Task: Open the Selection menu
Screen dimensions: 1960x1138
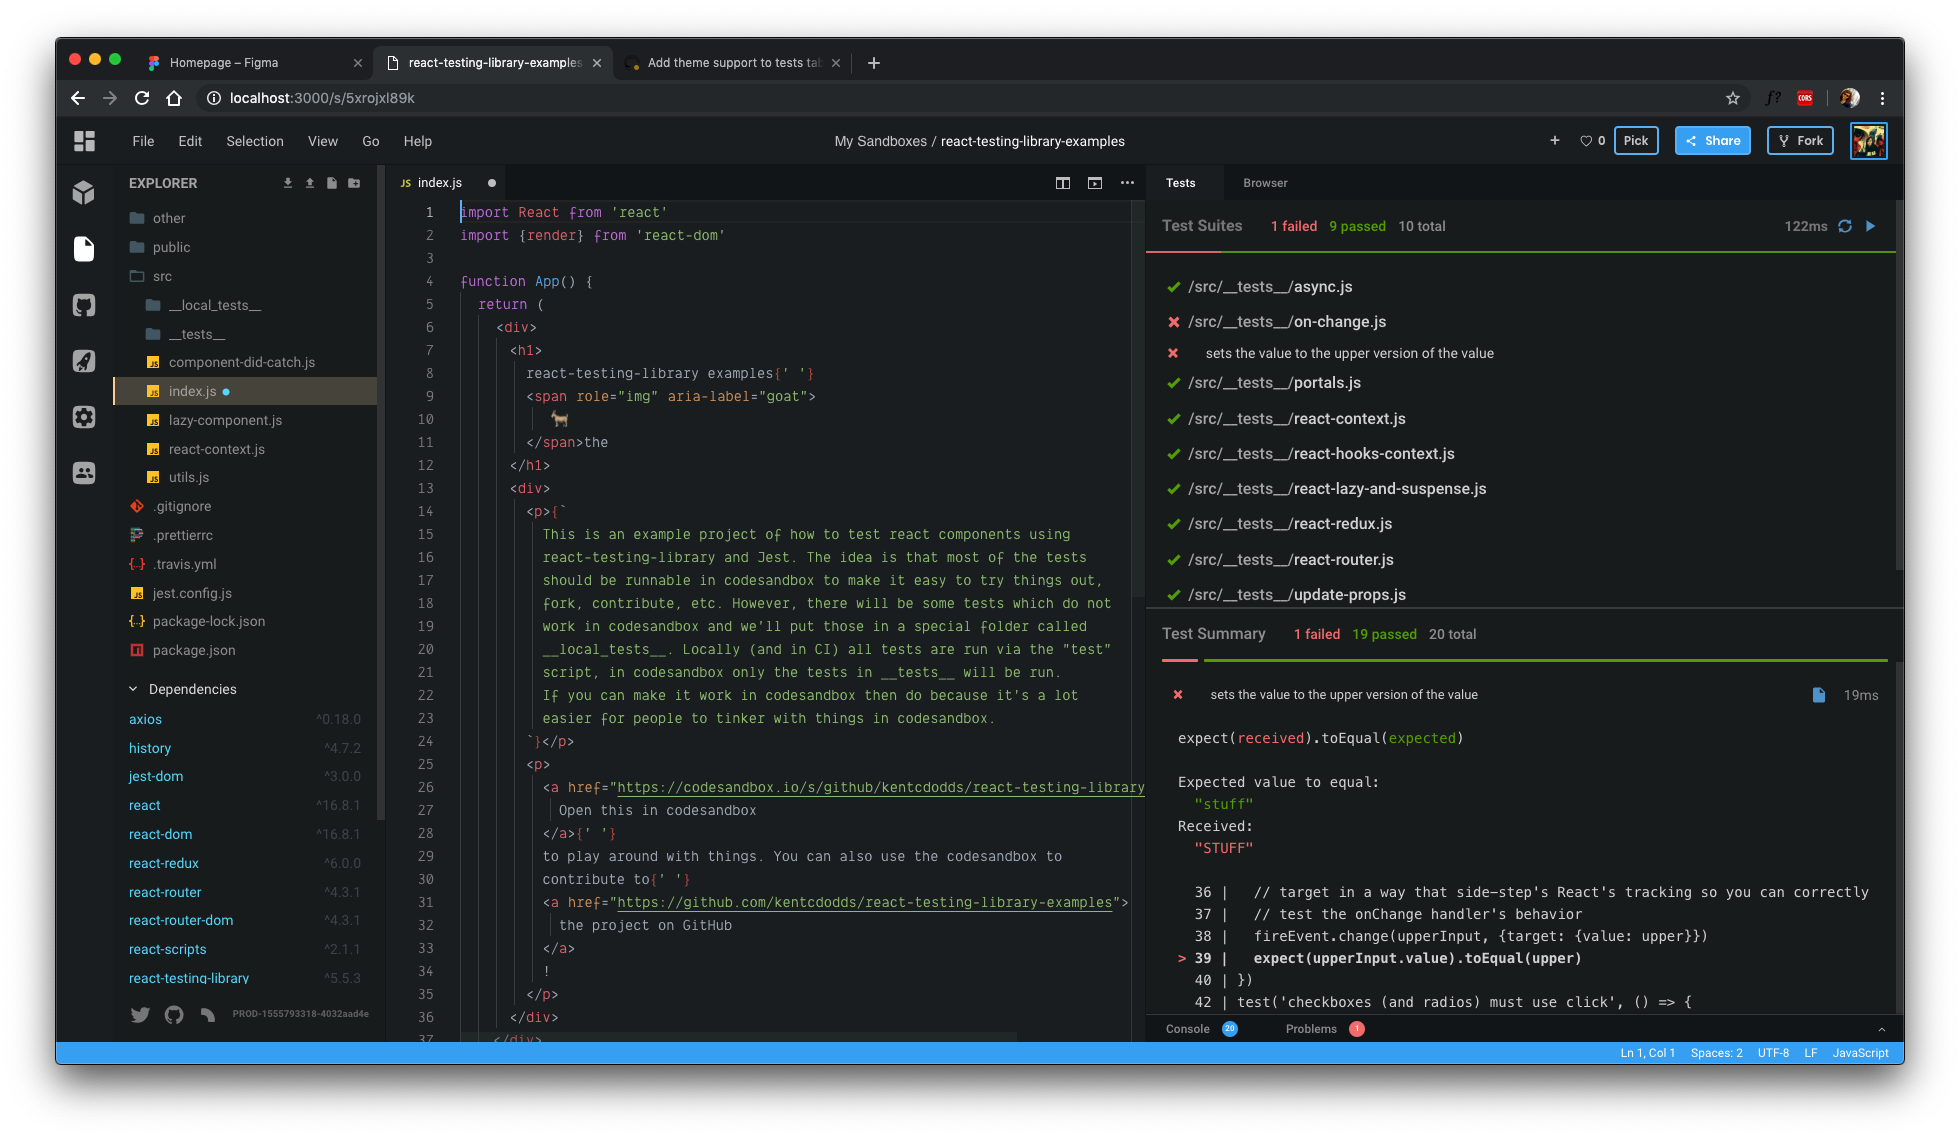Action: (254, 141)
